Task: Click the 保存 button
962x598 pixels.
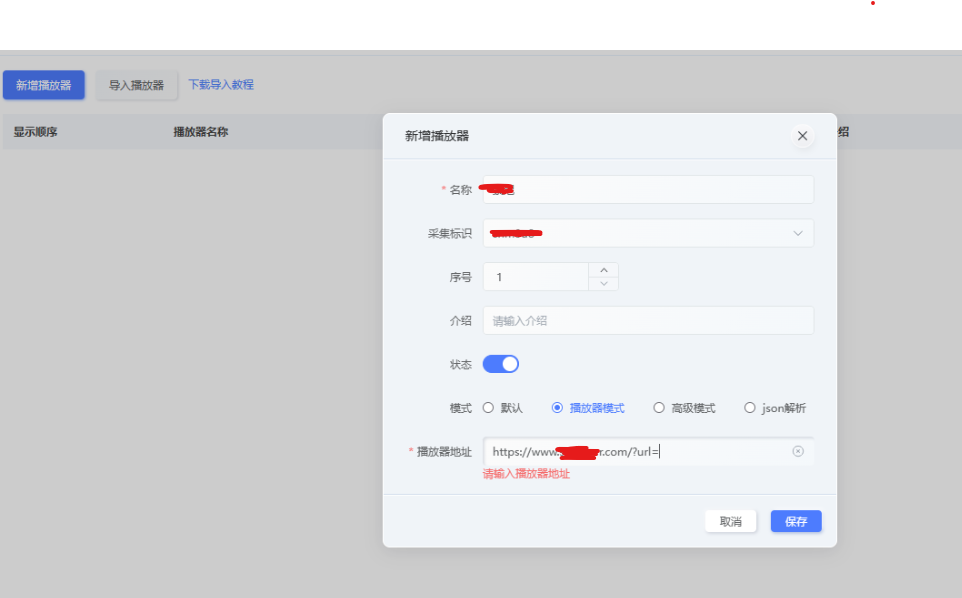Action: [796, 521]
